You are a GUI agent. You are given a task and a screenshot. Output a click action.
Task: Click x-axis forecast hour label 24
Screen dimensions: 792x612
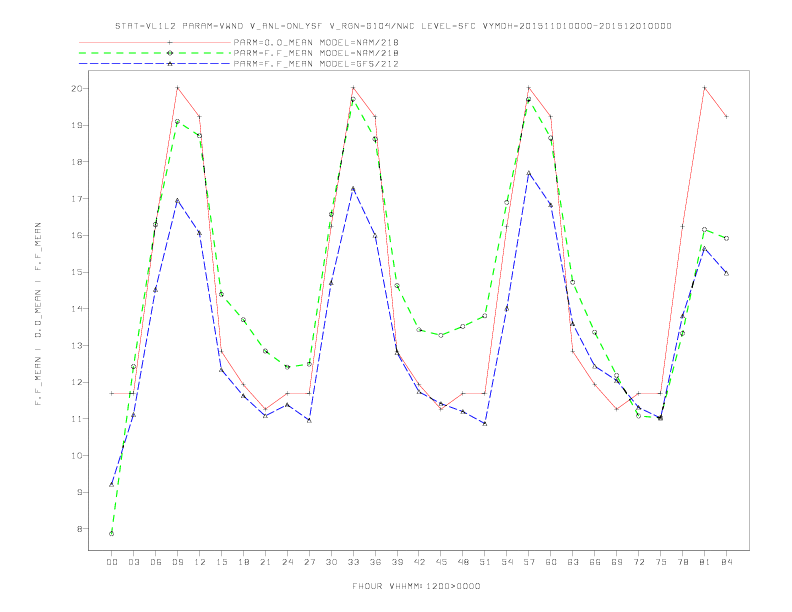click(287, 562)
